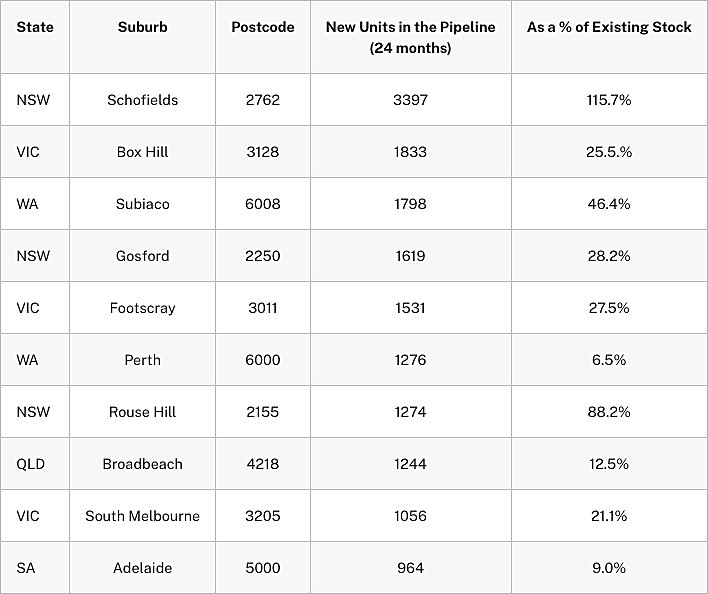Click the Perth suburb cell
The height and width of the screenshot is (594, 708).
142,360
